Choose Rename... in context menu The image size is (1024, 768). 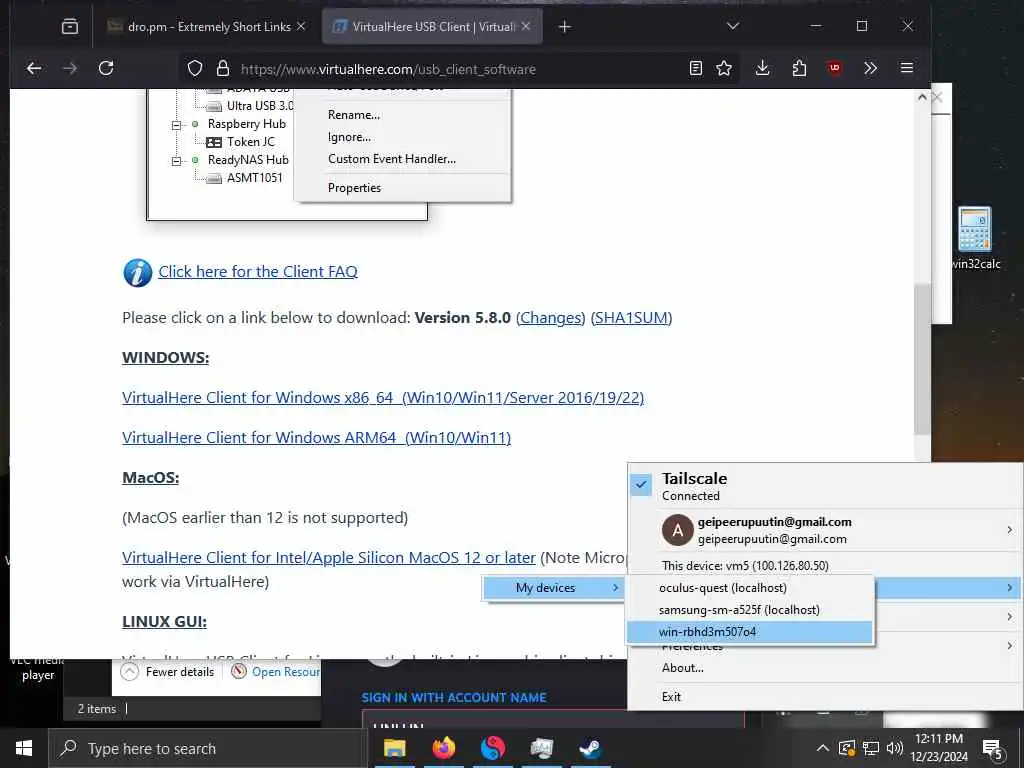[354, 114]
